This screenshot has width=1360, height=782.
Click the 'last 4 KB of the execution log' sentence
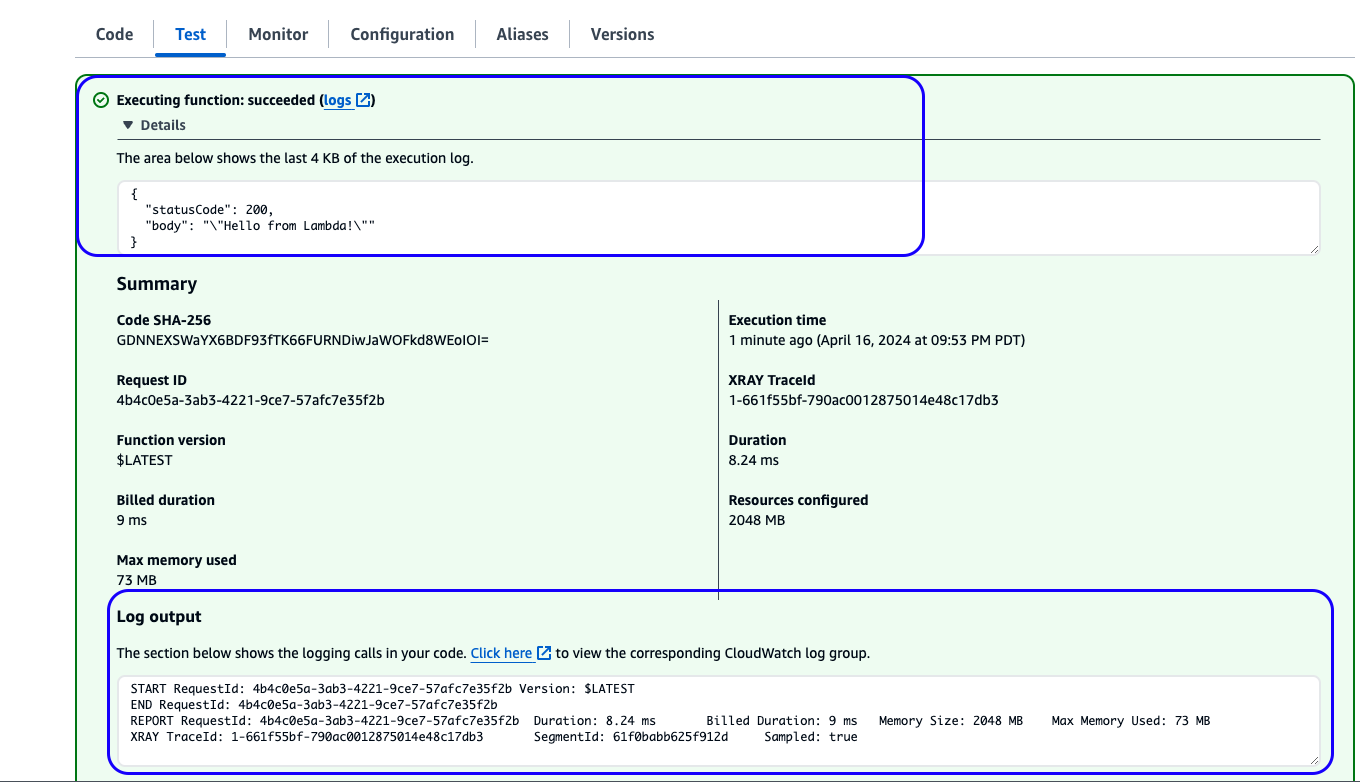[295, 158]
